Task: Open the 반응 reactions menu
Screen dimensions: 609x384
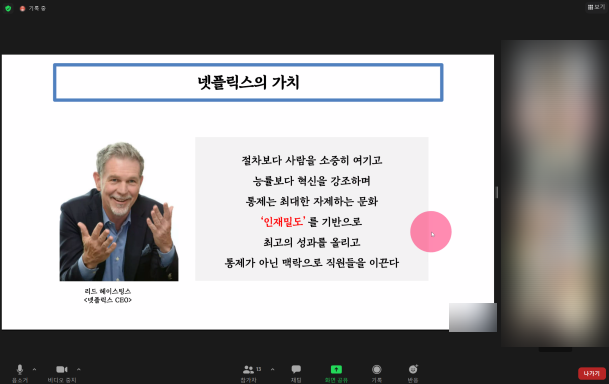Action: [413, 373]
